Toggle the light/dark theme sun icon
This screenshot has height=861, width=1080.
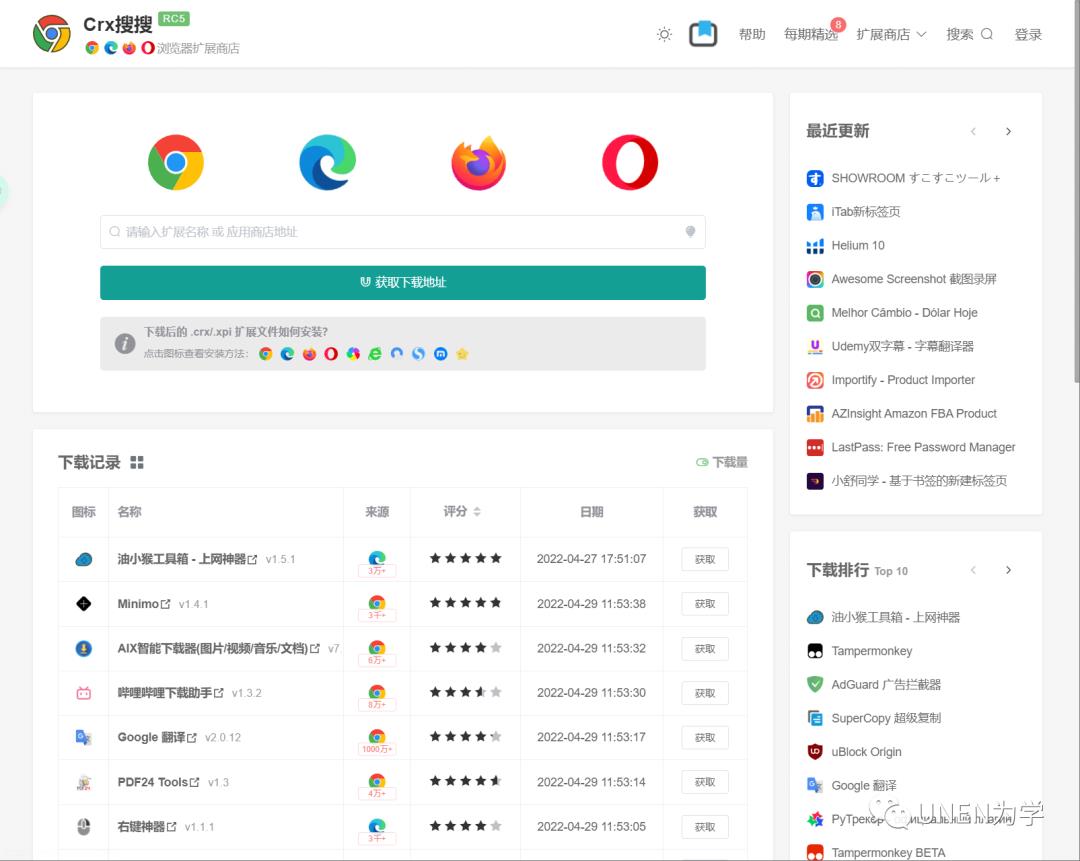pos(664,34)
